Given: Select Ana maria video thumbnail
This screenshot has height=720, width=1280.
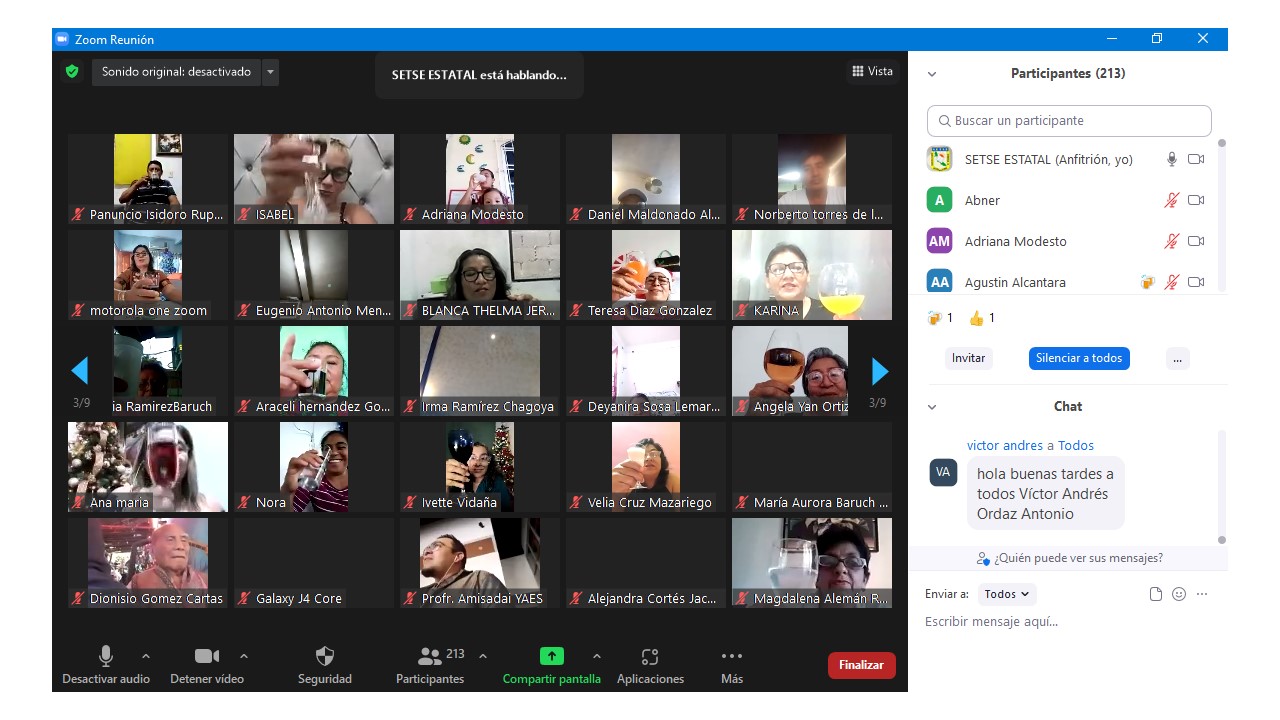Looking at the screenshot, I should [148, 467].
